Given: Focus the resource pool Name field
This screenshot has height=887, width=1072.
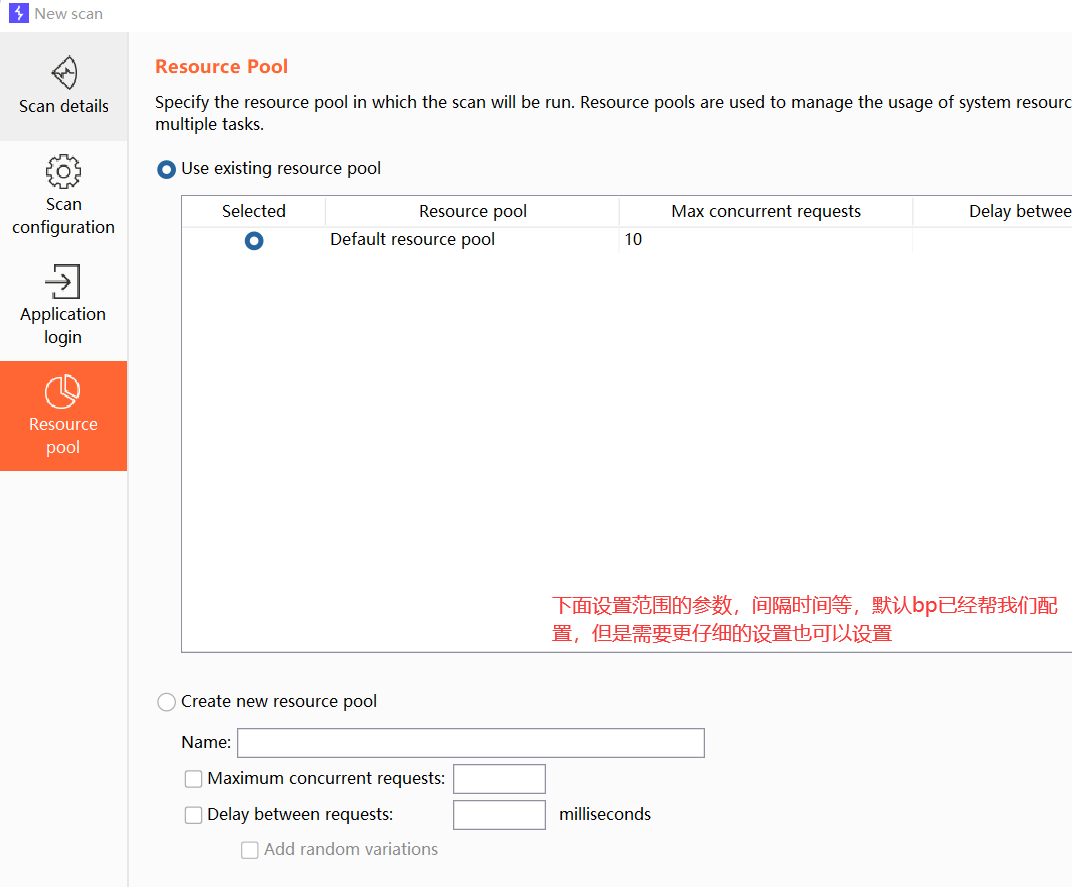Looking at the screenshot, I should (470, 743).
